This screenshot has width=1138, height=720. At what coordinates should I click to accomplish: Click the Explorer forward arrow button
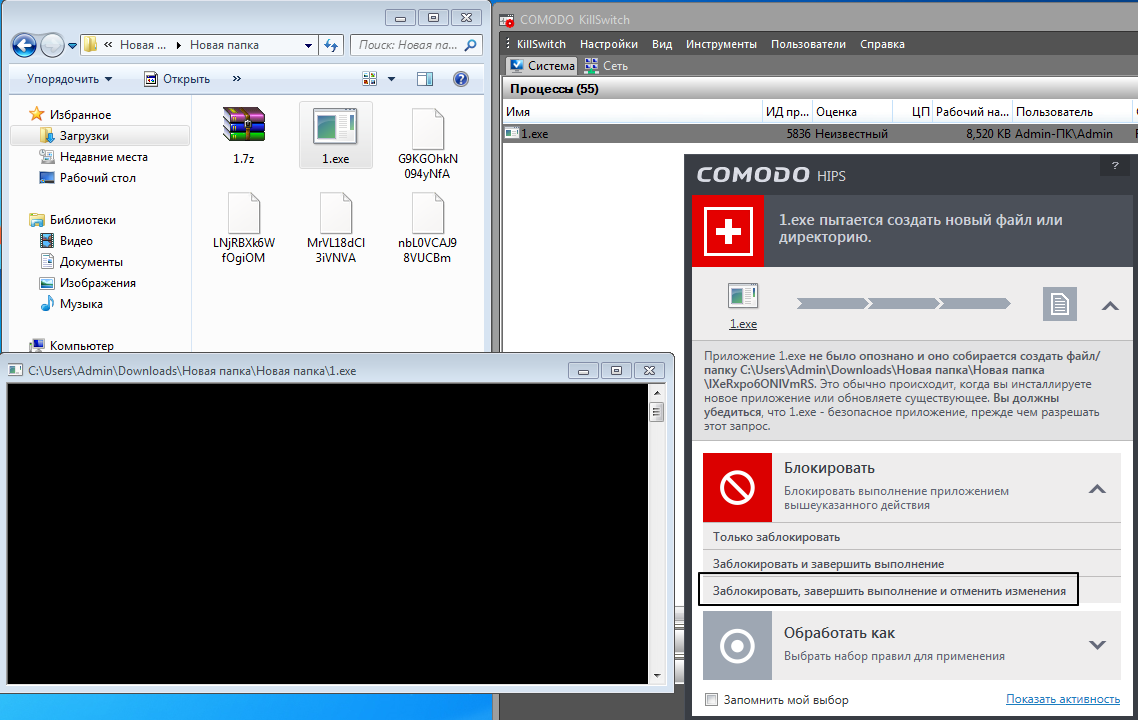[x=52, y=46]
